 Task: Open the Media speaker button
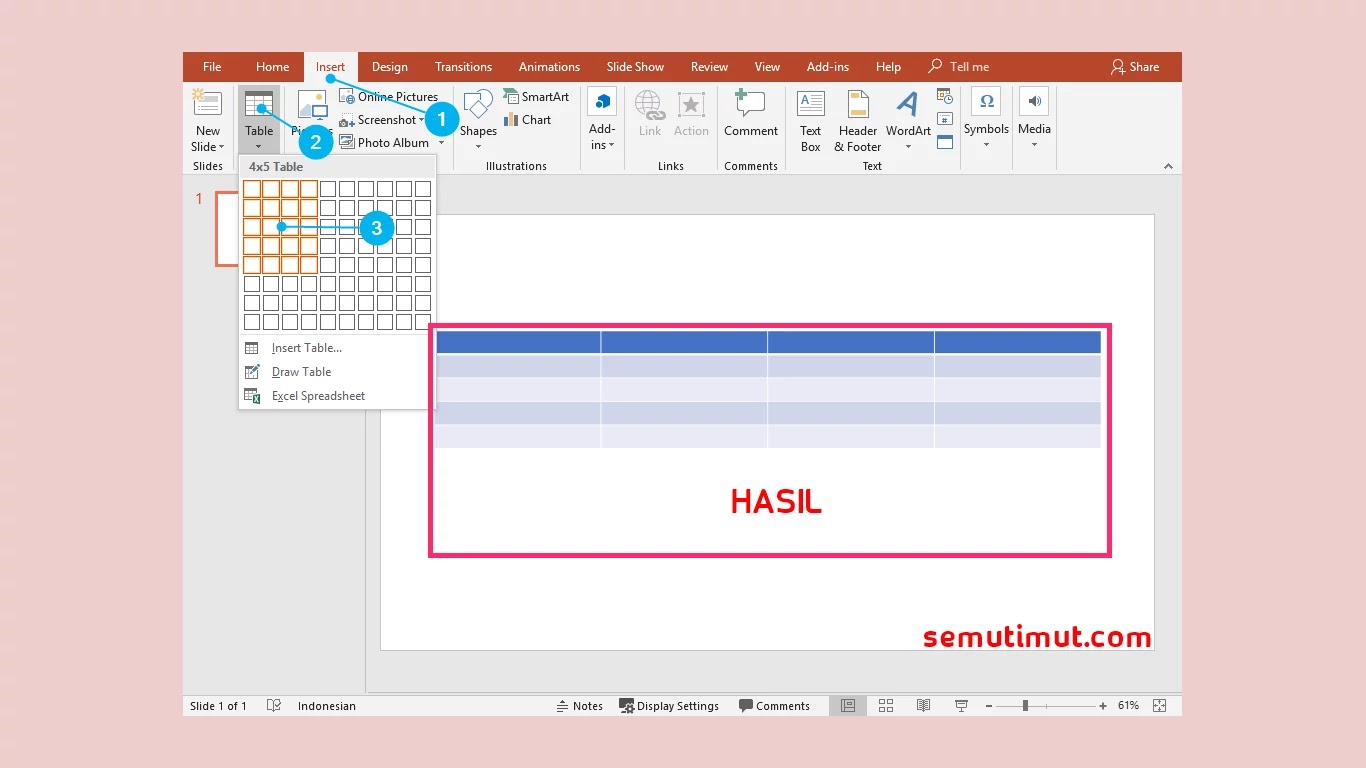click(1034, 101)
